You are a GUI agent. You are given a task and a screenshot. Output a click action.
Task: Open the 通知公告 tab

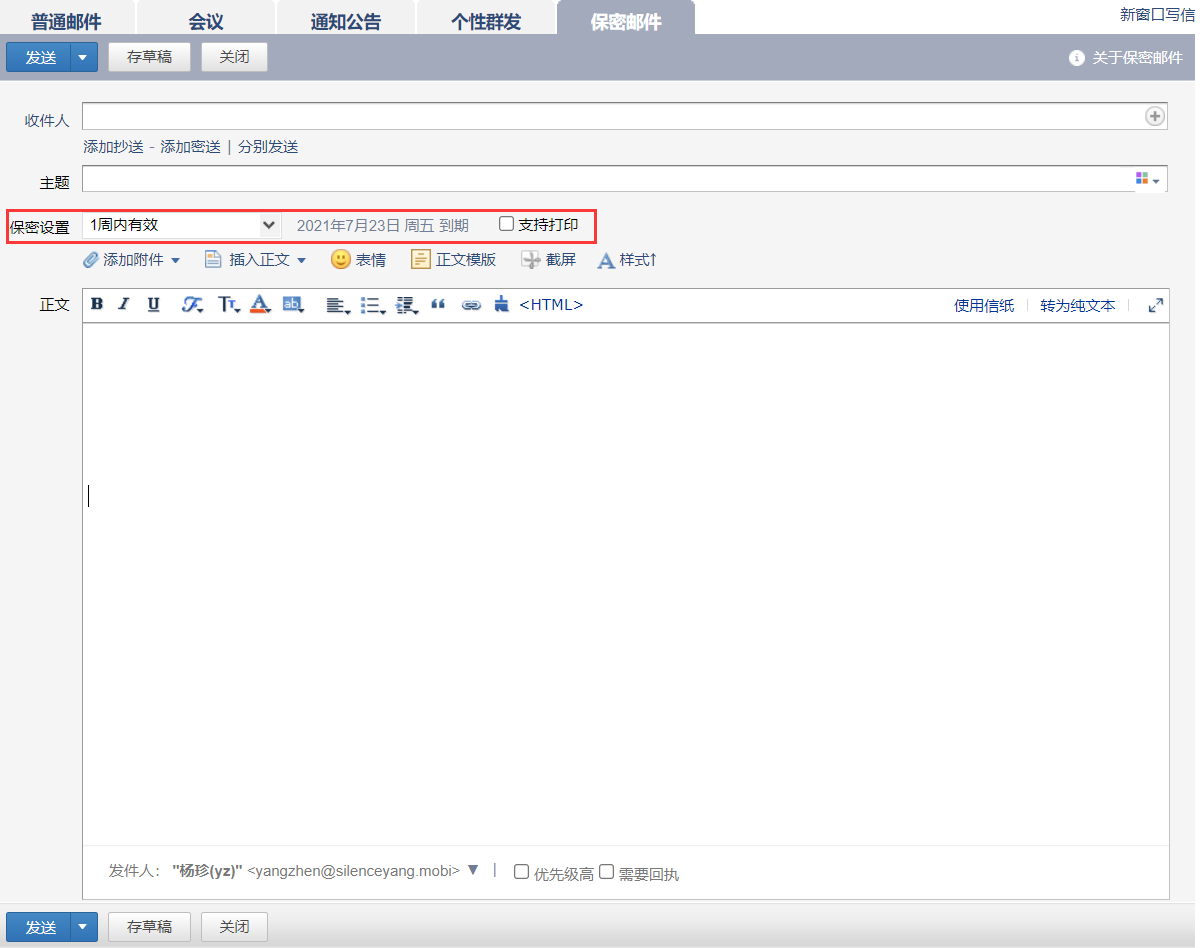tap(345, 21)
